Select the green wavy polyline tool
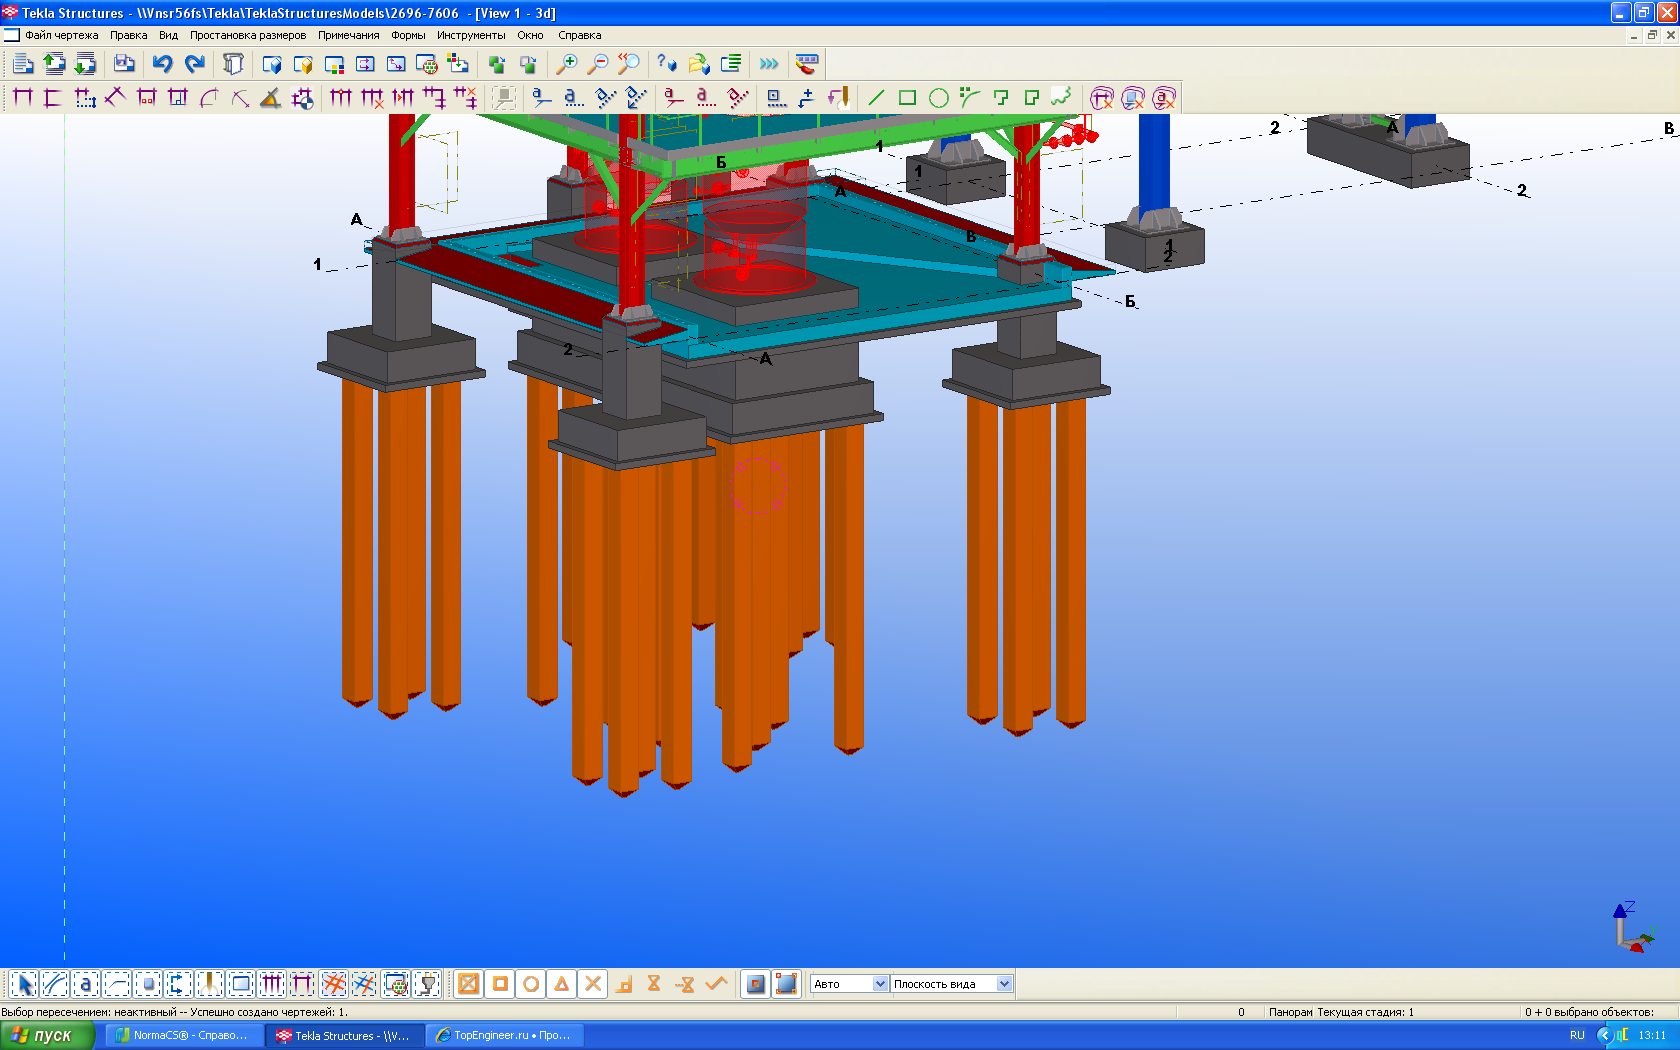Screen dimensions: 1680x1050 (1062, 97)
